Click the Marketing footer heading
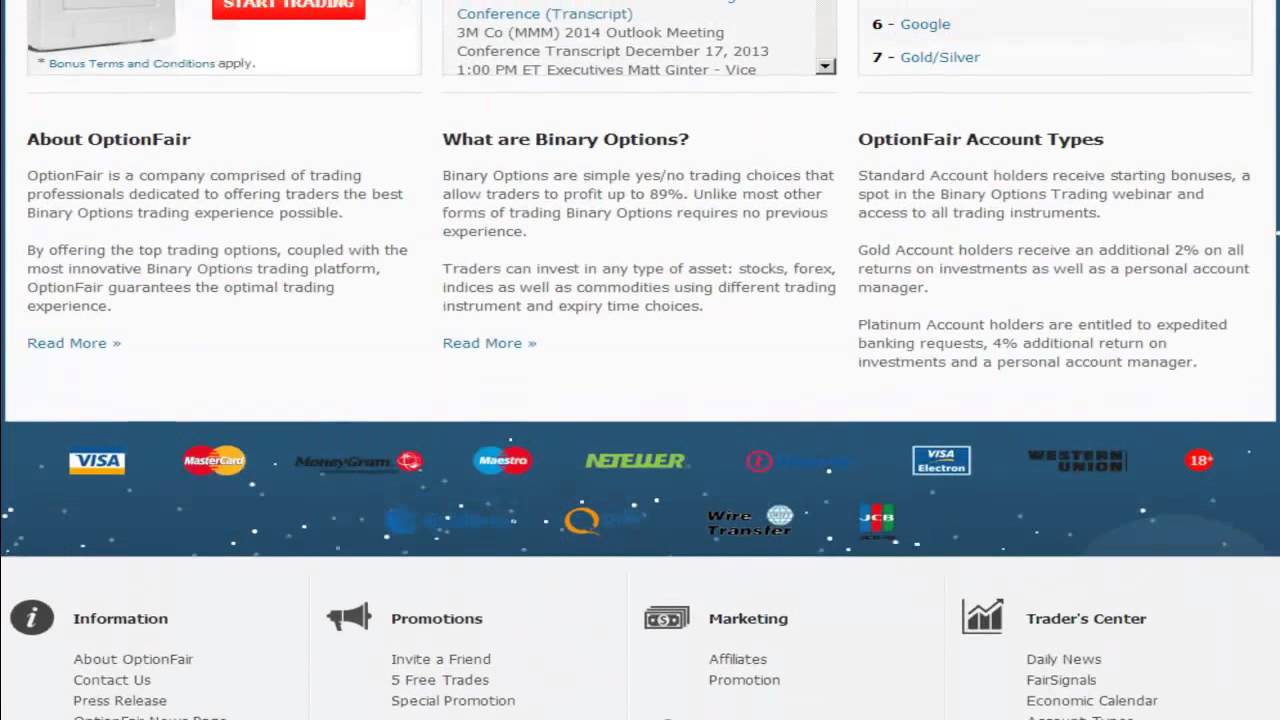The height and width of the screenshot is (720, 1280). pos(748,618)
